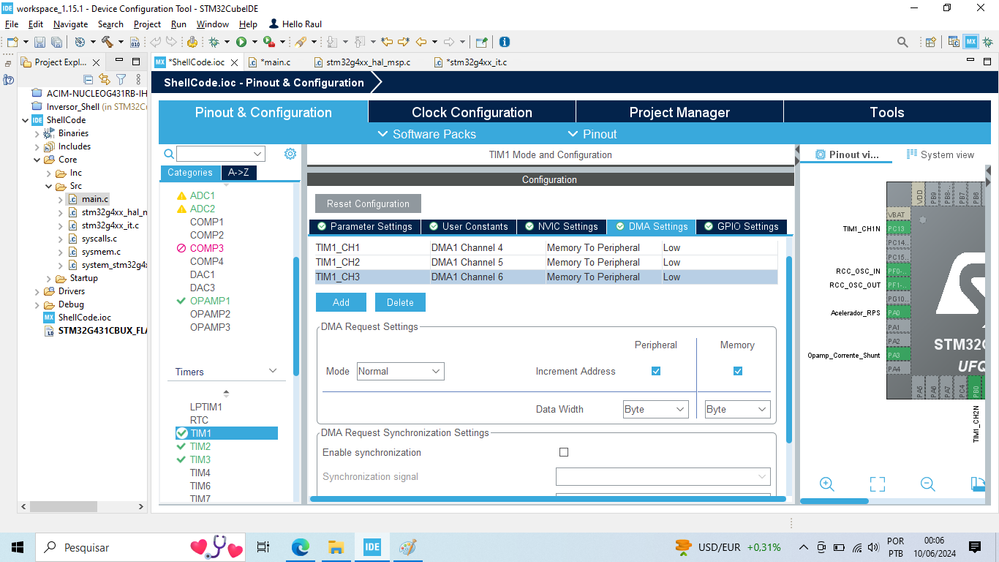The height and width of the screenshot is (562, 999).
Task: Click the Add DMA request button
Action: (341, 302)
